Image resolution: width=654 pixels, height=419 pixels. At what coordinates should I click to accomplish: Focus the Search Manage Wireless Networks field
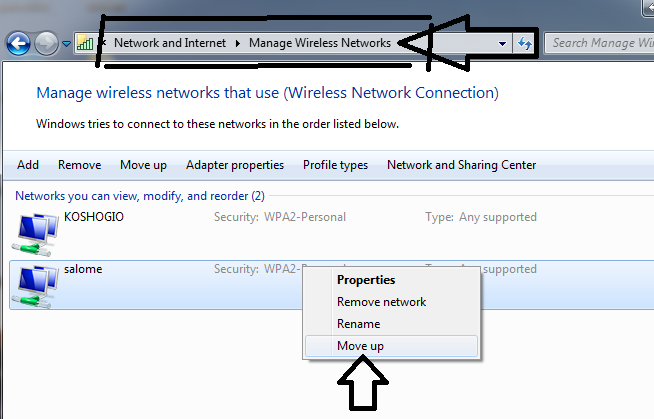pyautogui.click(x=600, y=43)
